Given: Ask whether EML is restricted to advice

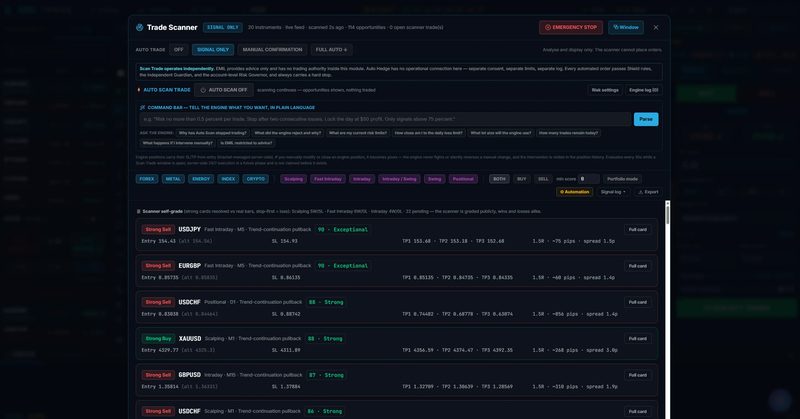Looking at the screenshot, I should (246, 143).
